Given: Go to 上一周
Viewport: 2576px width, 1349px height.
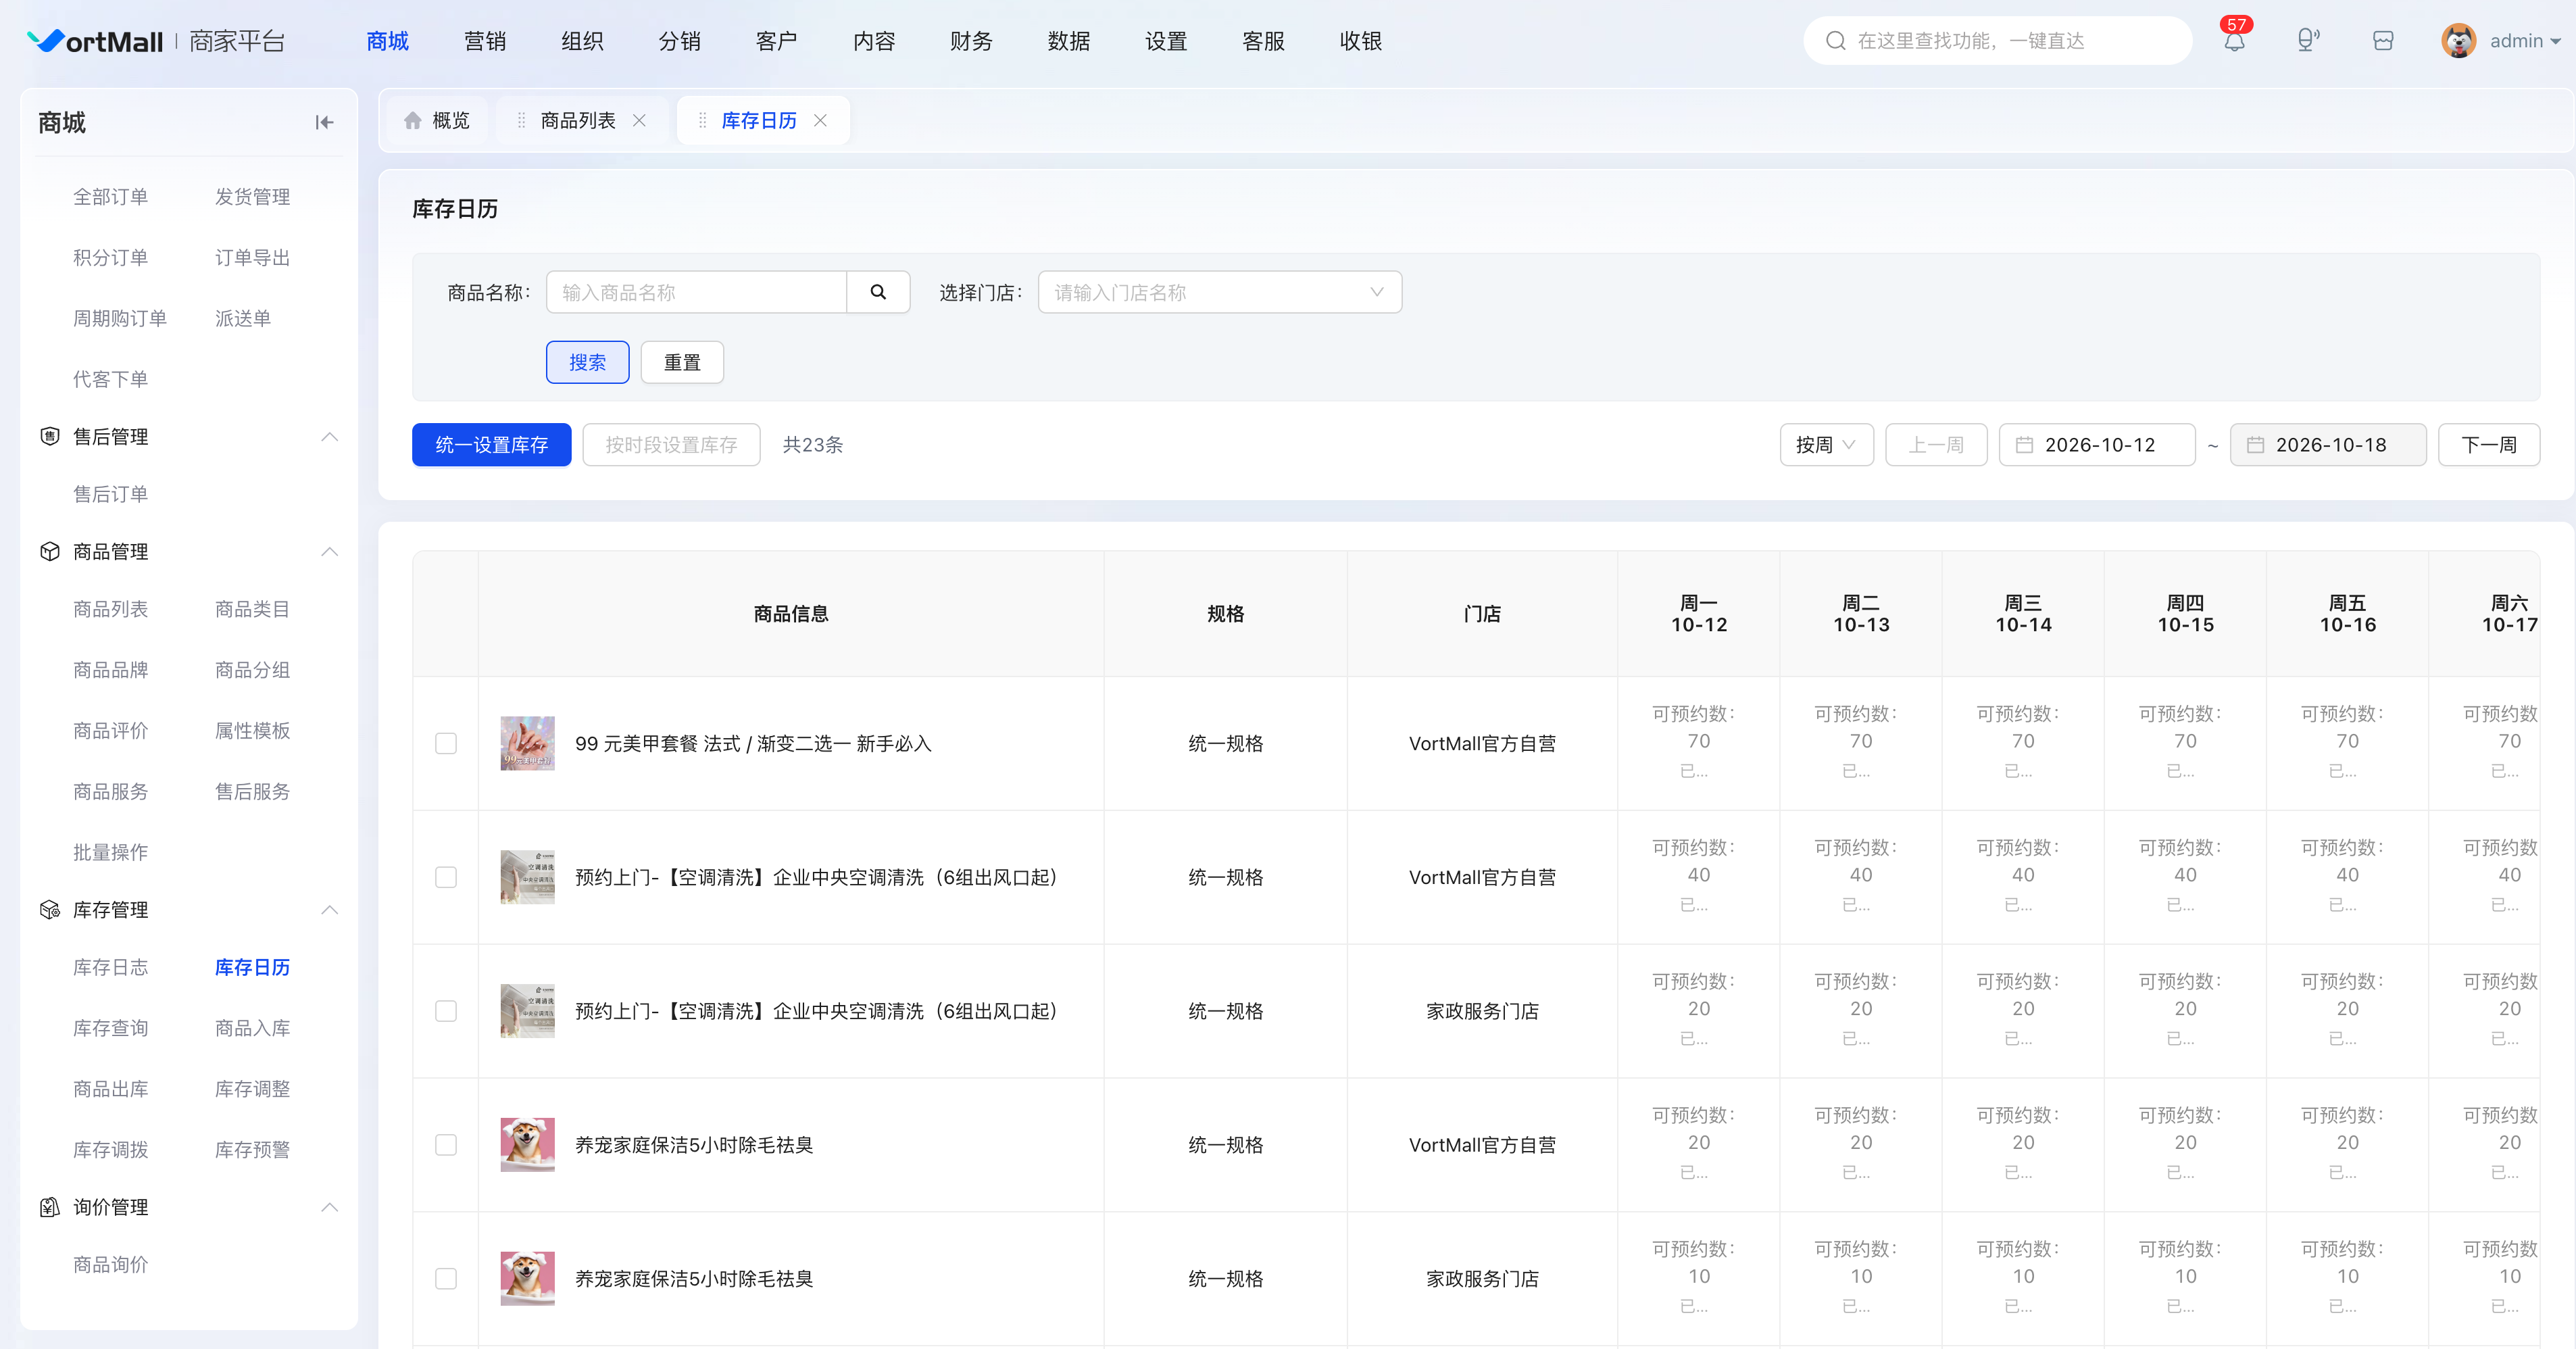Looking at the screenshot, I should coord(1936,445).
